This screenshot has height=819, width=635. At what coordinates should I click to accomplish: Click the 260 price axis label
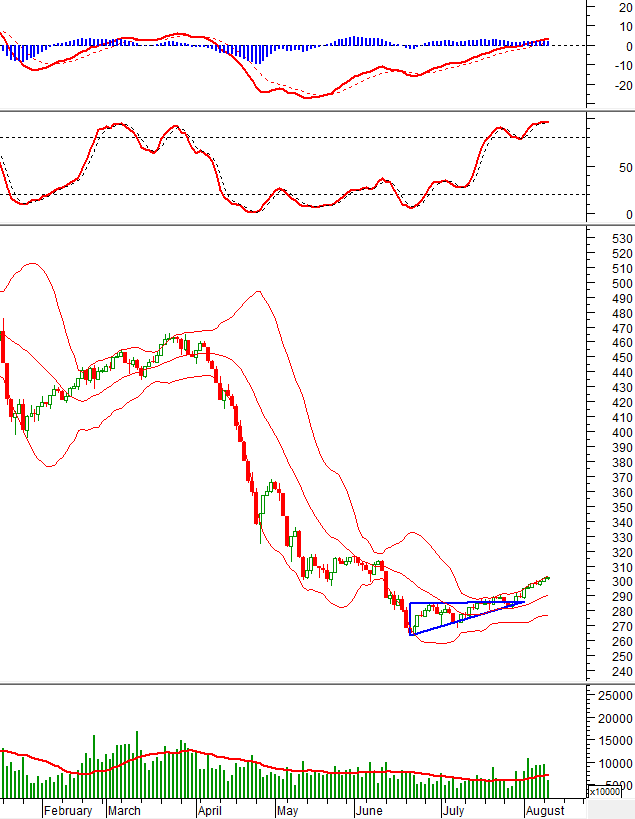(621, 642)
